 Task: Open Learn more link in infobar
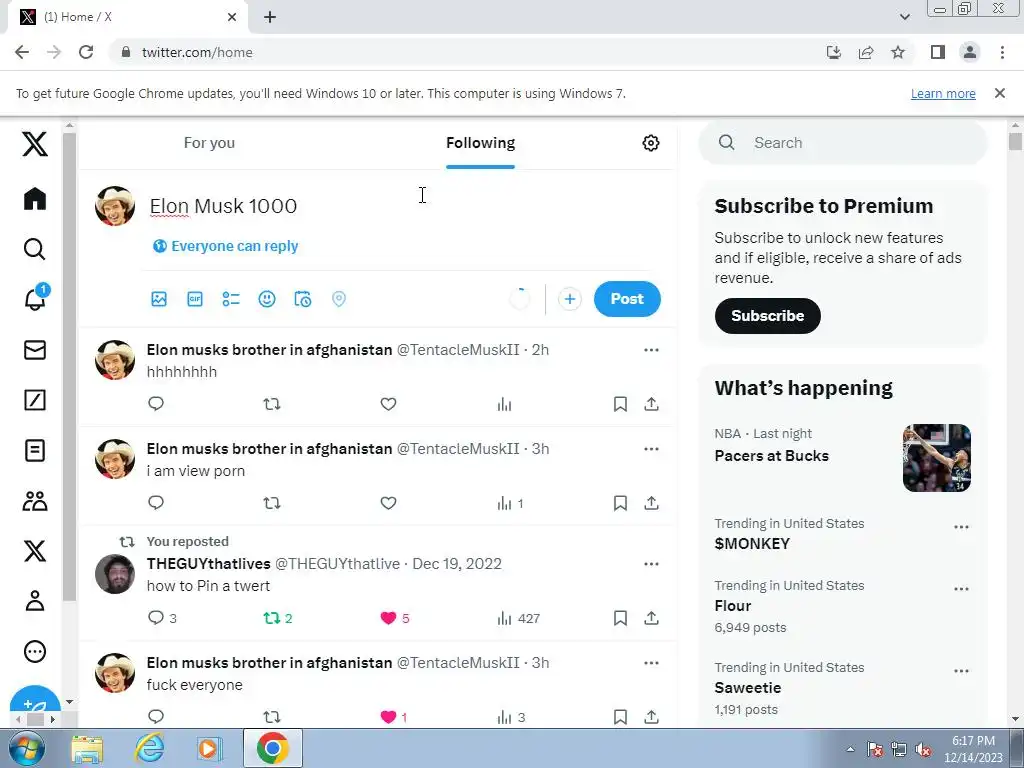pyautogui.click(x=943, y=93)
